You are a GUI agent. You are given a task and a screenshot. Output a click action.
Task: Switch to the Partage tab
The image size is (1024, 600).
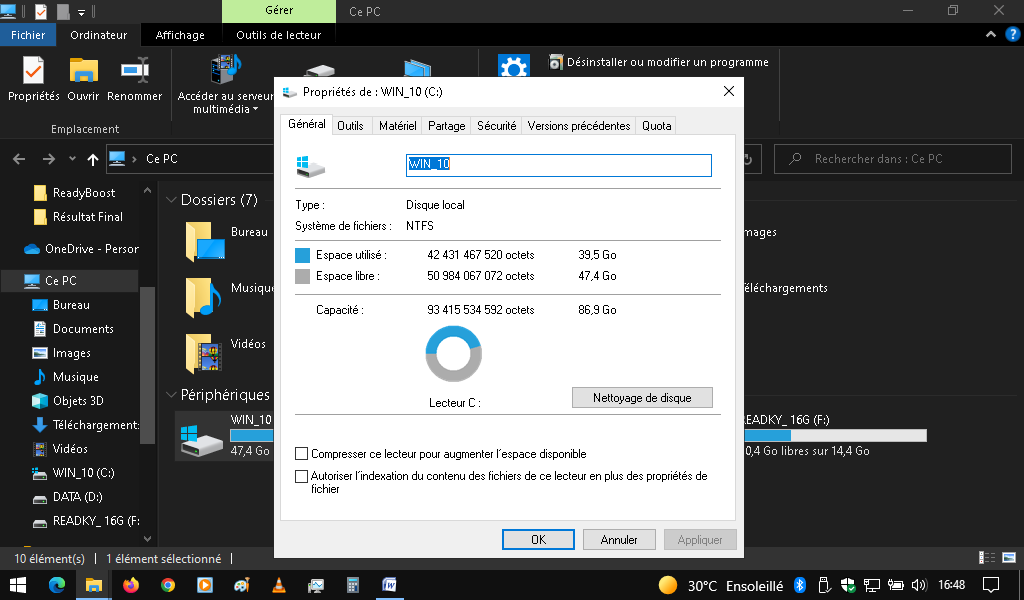point(447,126)
